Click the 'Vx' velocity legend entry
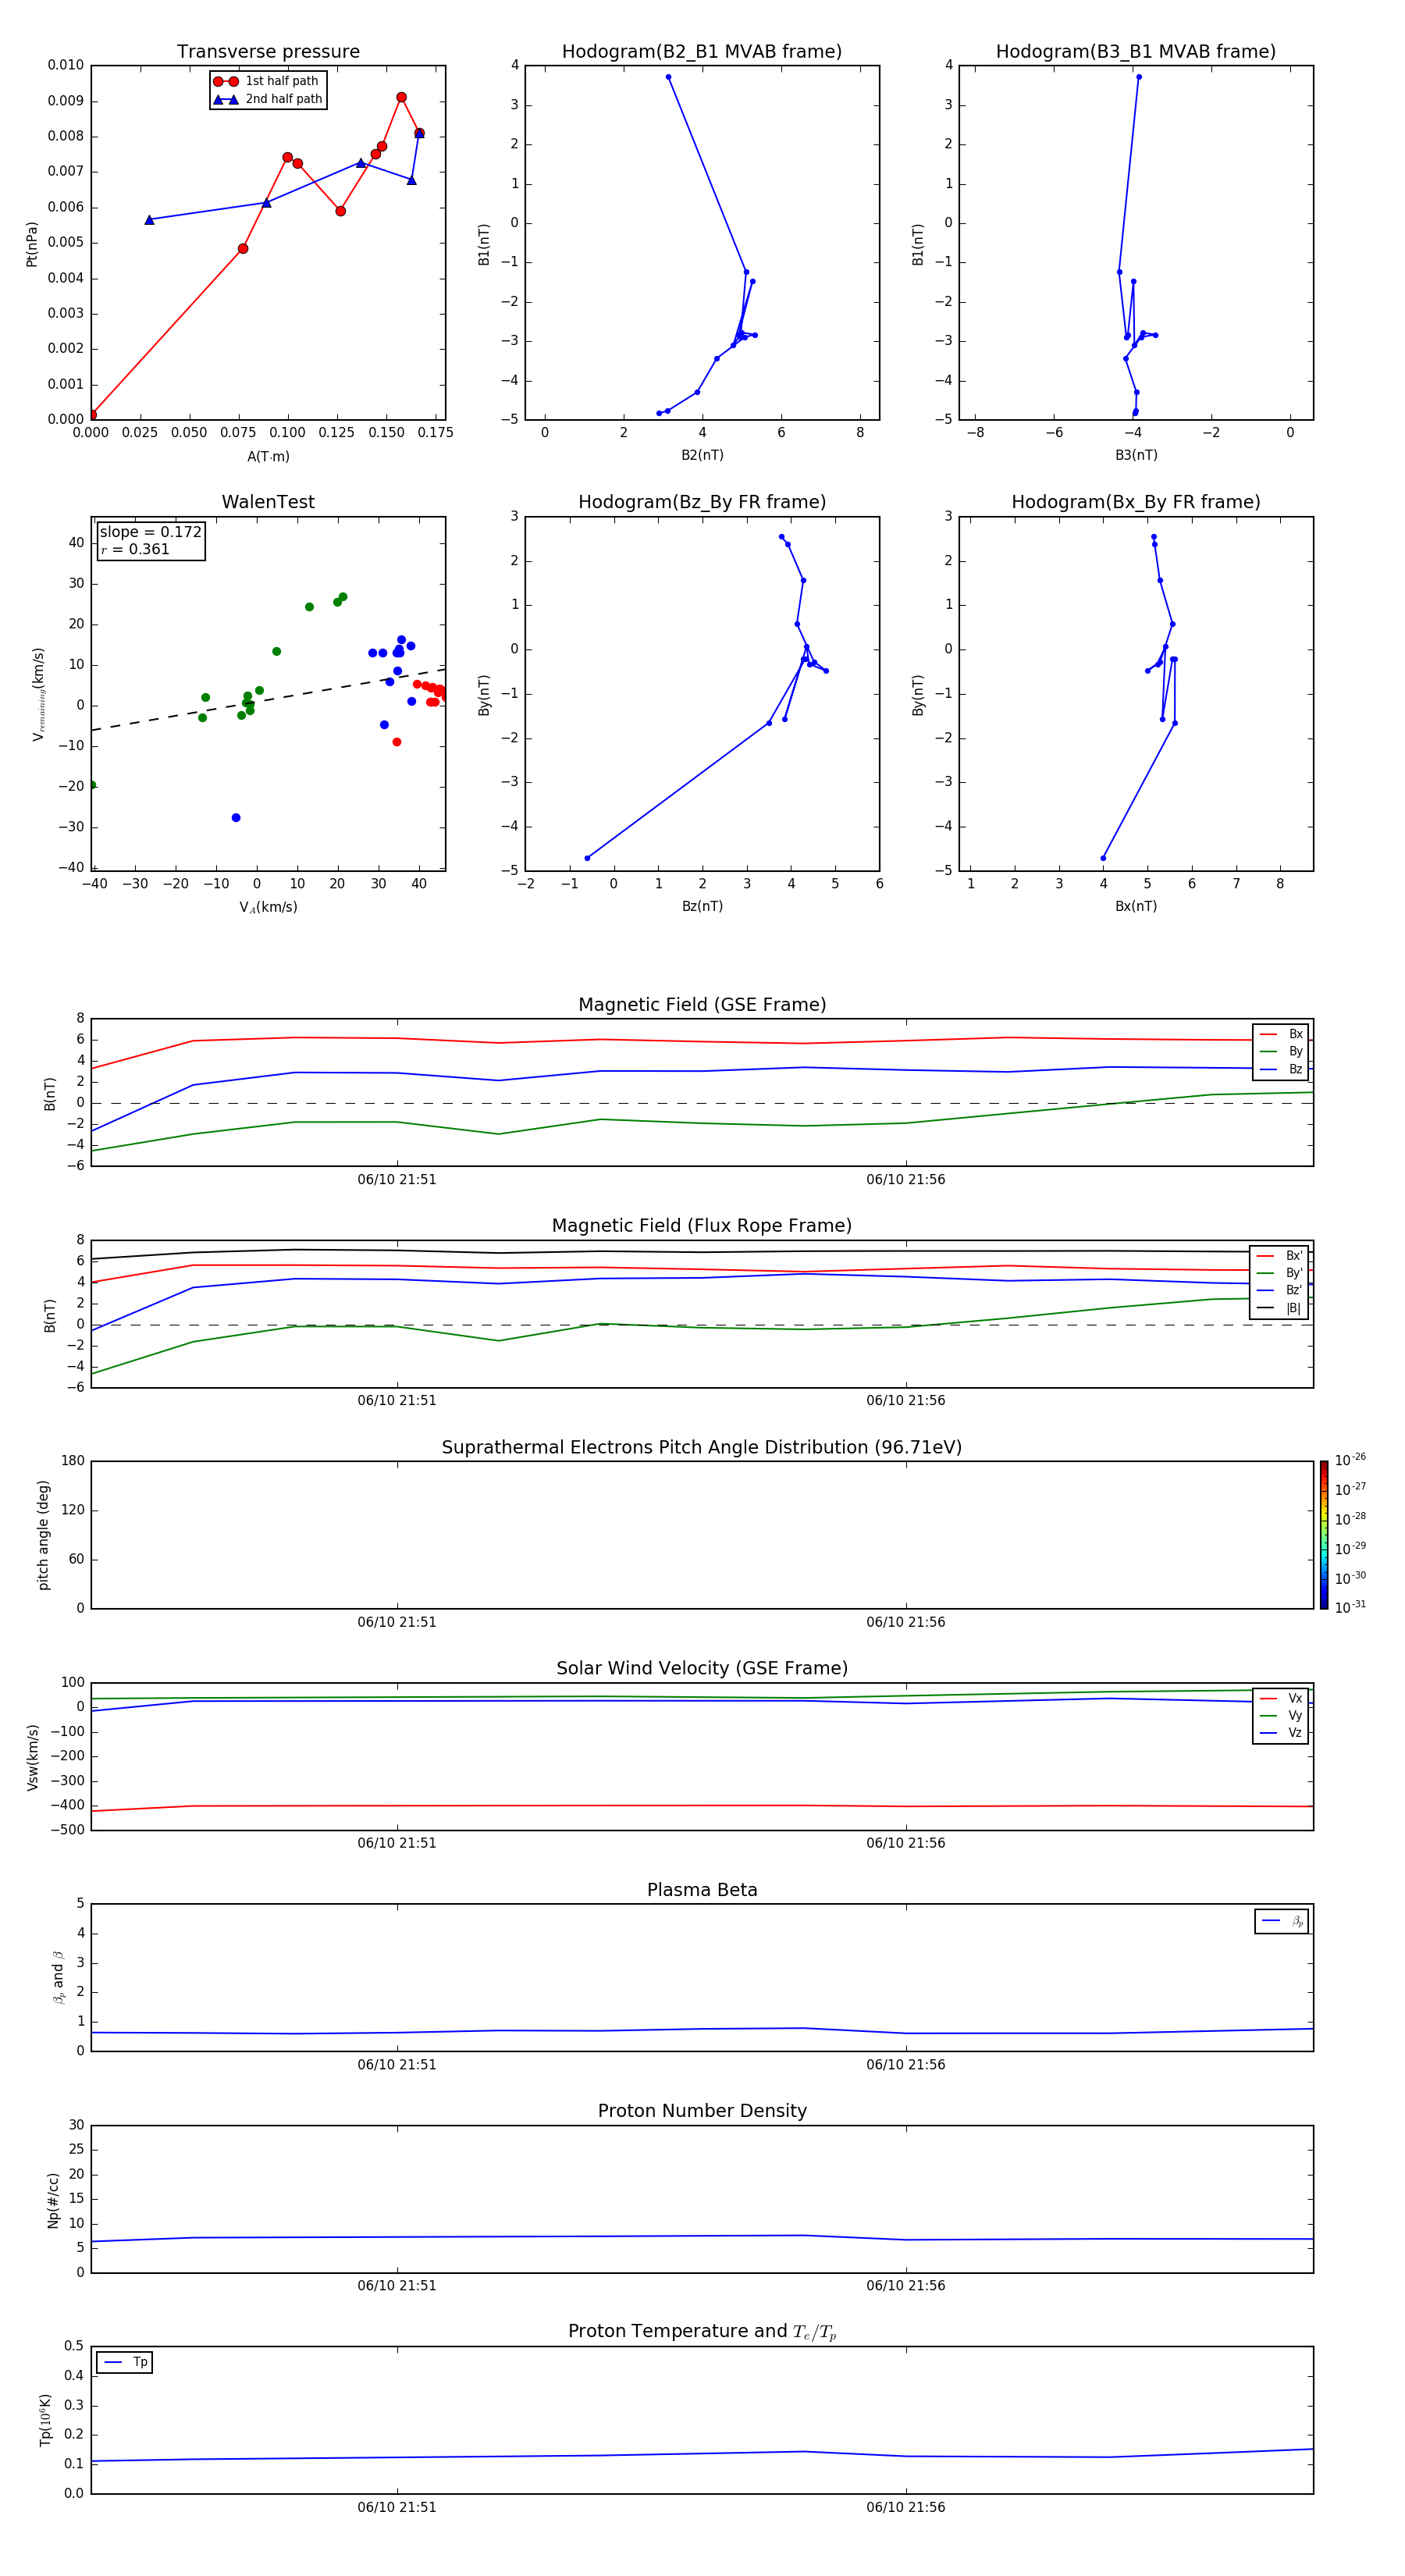The height and width of the screenshot is (2576, 1405). pyautogui.click(x=1281, y=1698)
